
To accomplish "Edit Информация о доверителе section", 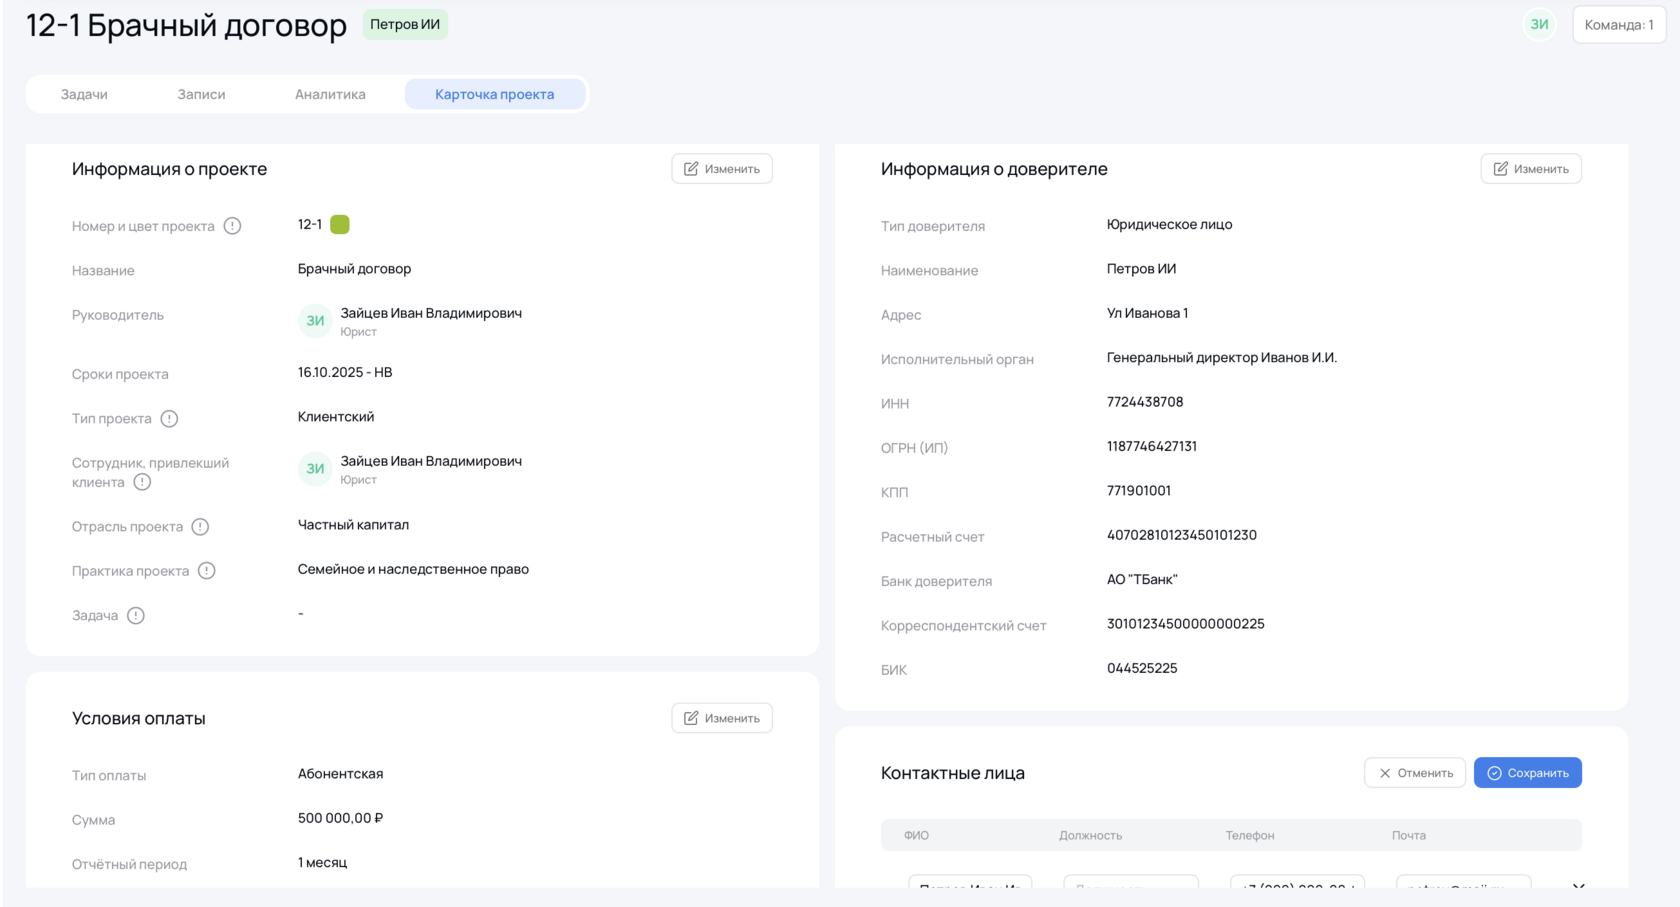I will [x=1530, y=169].
